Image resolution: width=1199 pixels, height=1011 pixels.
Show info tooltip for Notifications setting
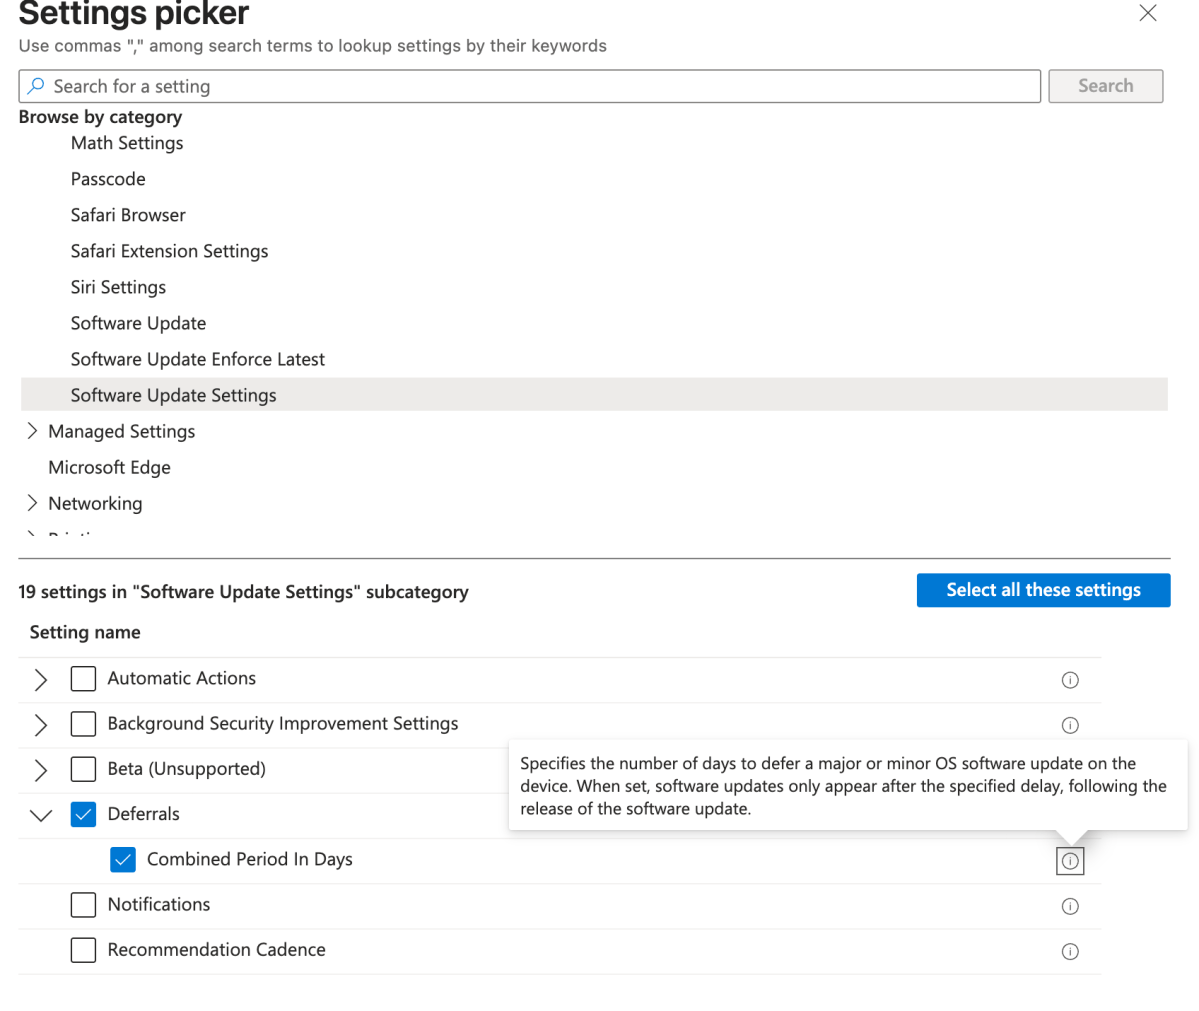click(x=1070, y=906)
